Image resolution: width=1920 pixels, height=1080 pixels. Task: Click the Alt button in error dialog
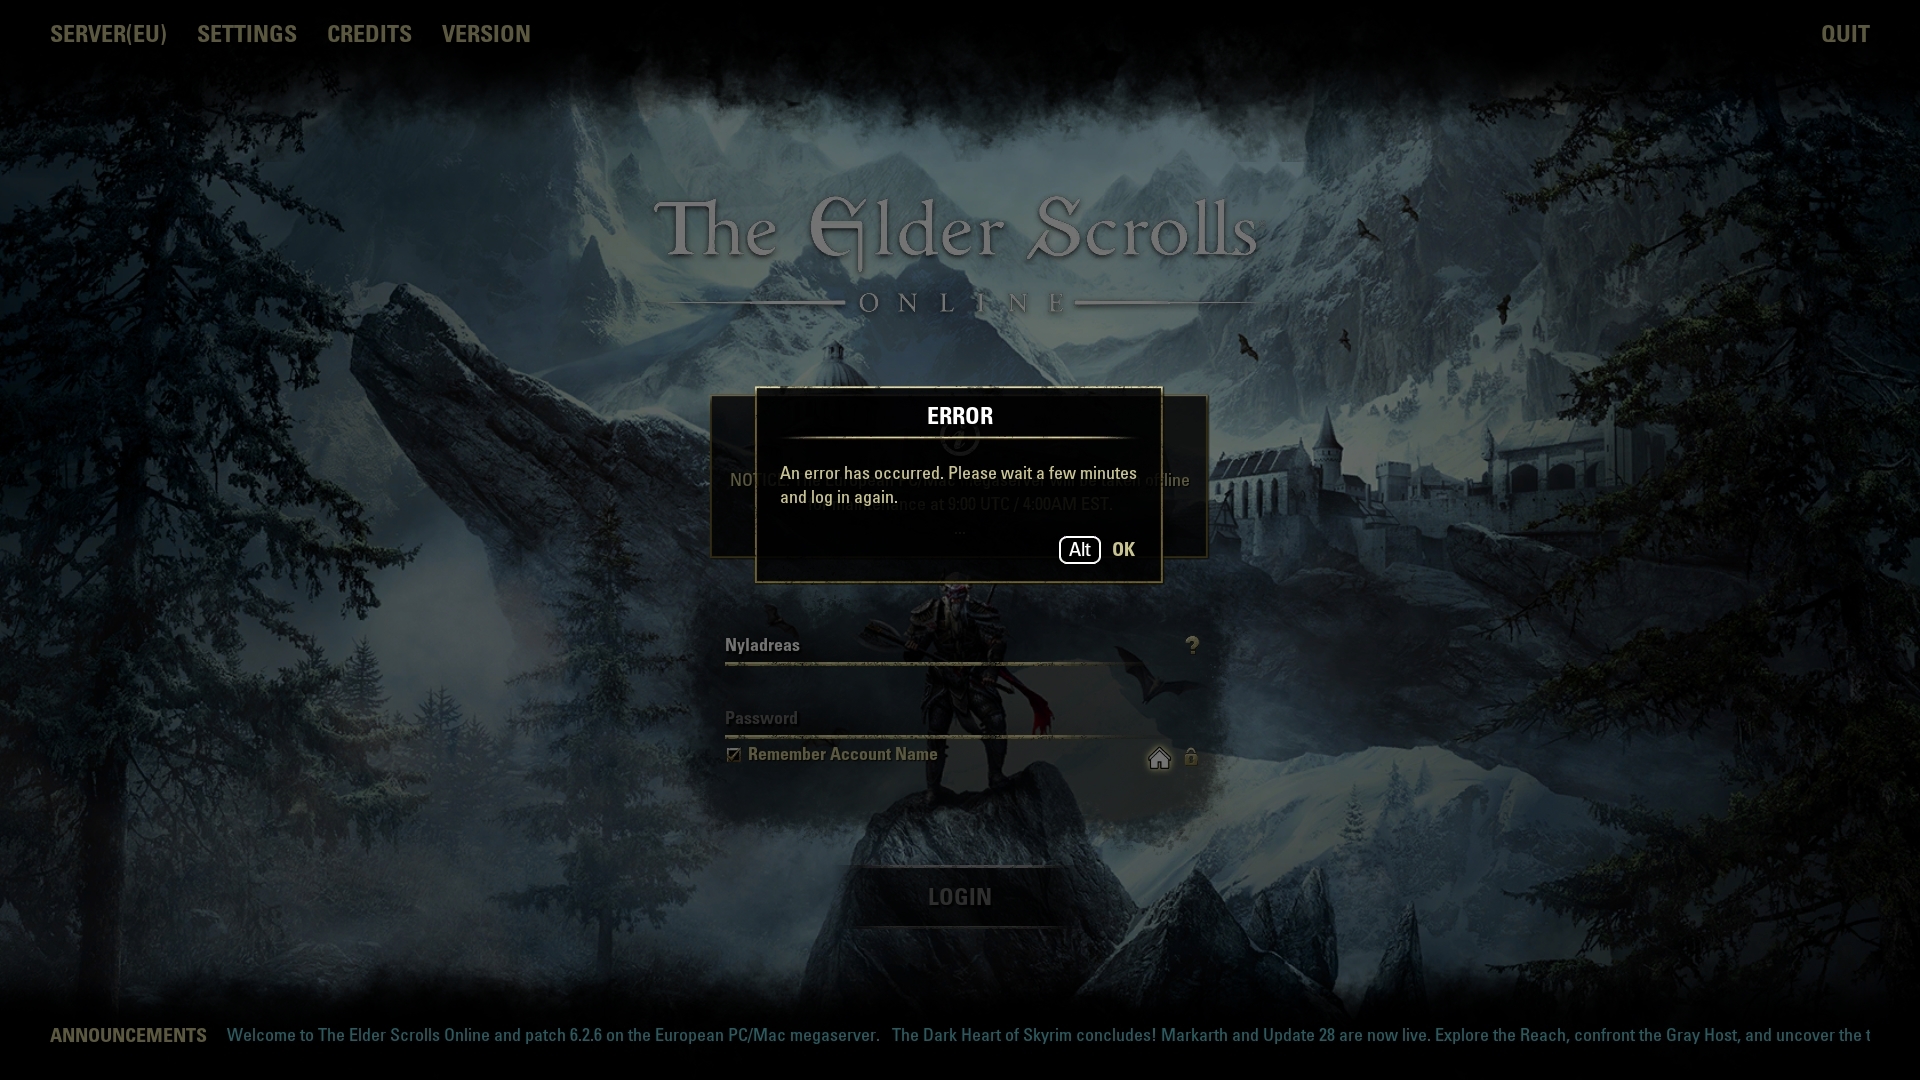coord(1079,550)
